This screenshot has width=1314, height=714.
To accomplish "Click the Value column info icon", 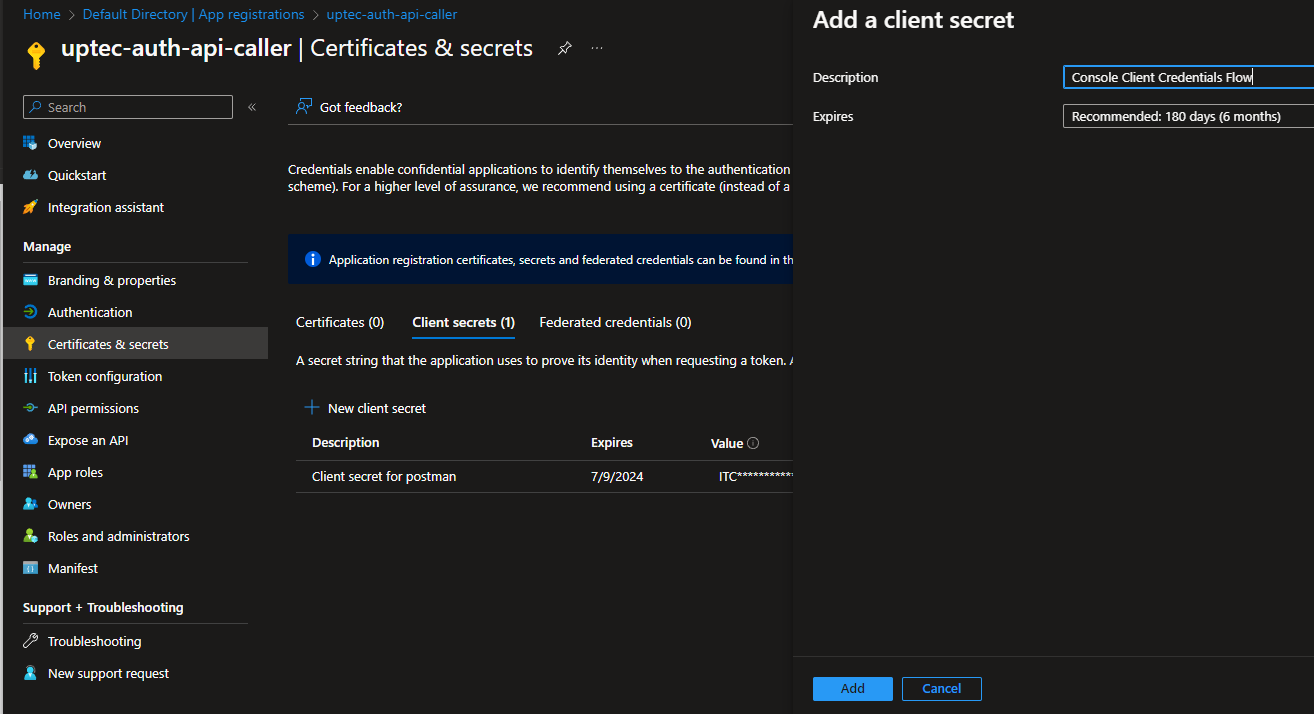I will click(753, 443).
